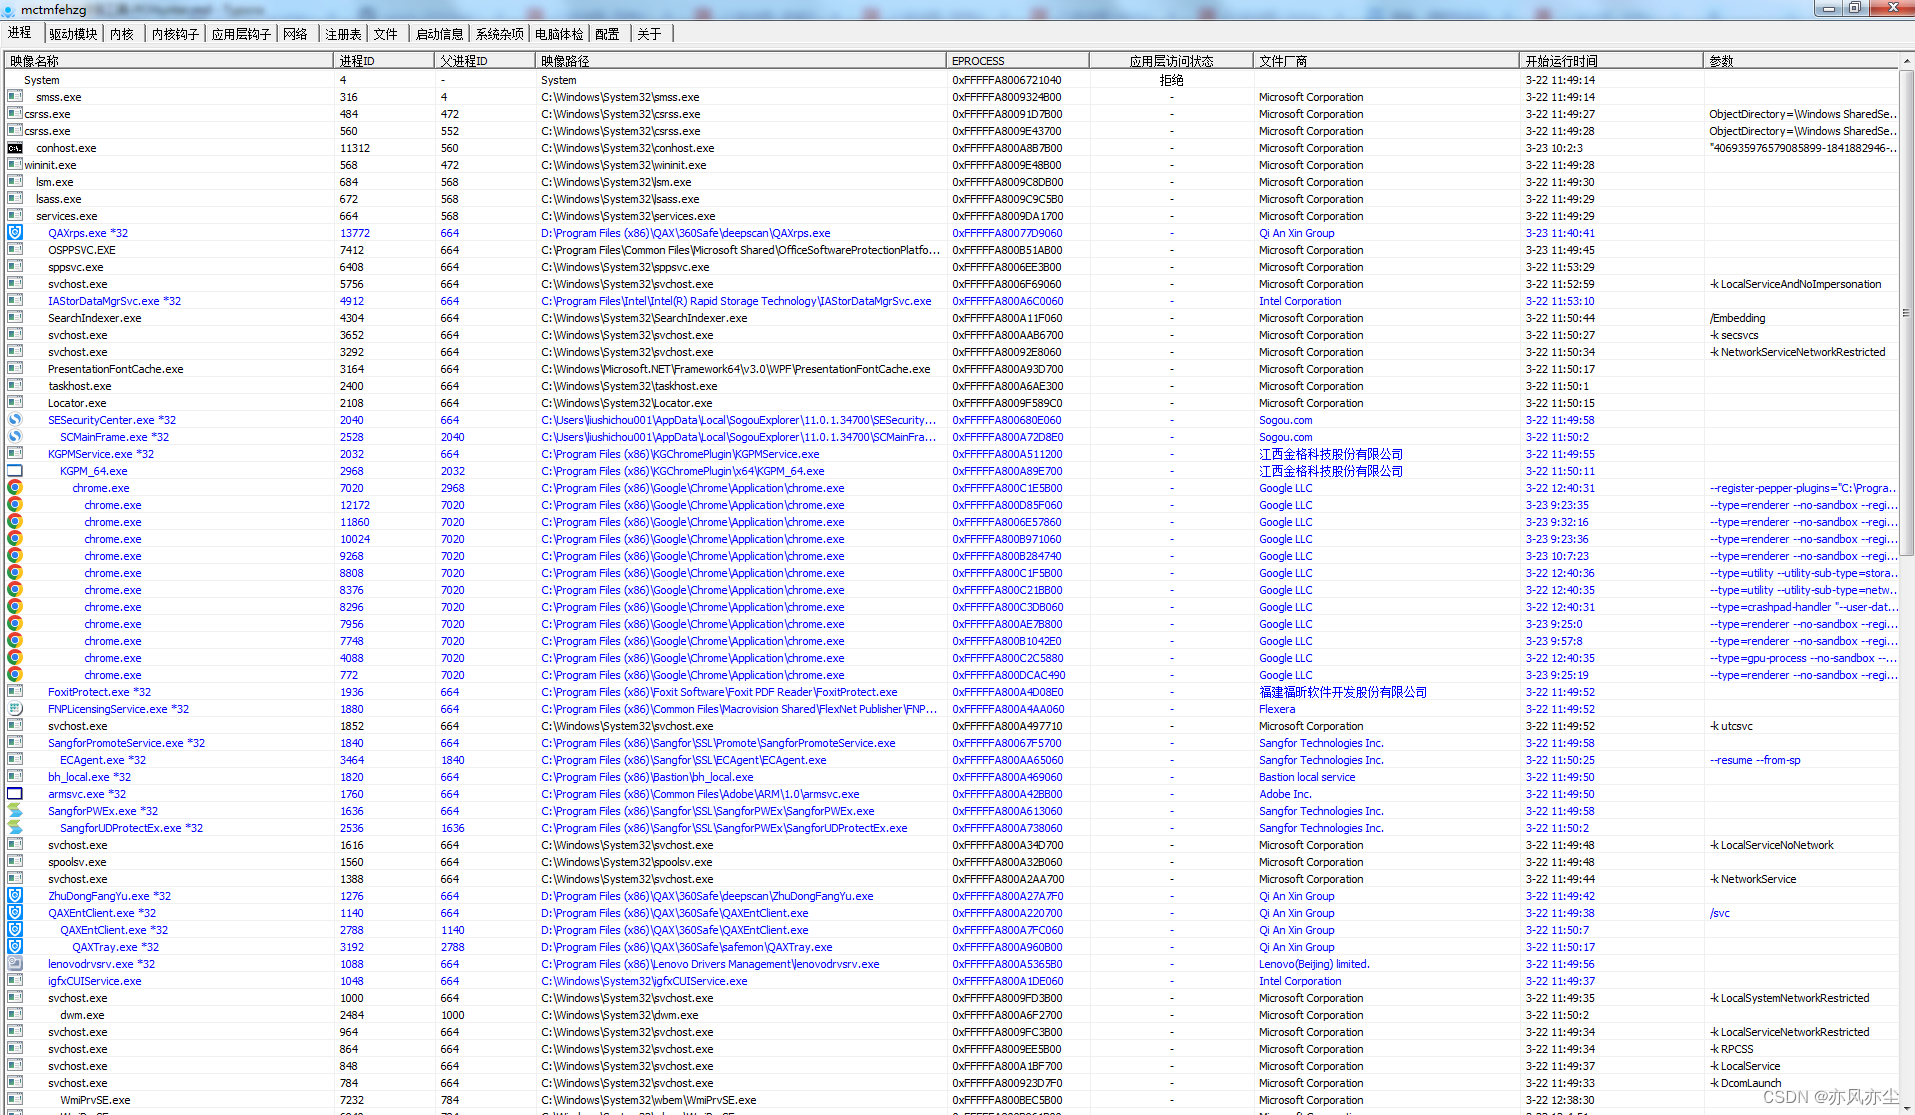1915x1115 pixels.
Task: Click the Flexera vendor cell
Action: [x=1277, y=709]
